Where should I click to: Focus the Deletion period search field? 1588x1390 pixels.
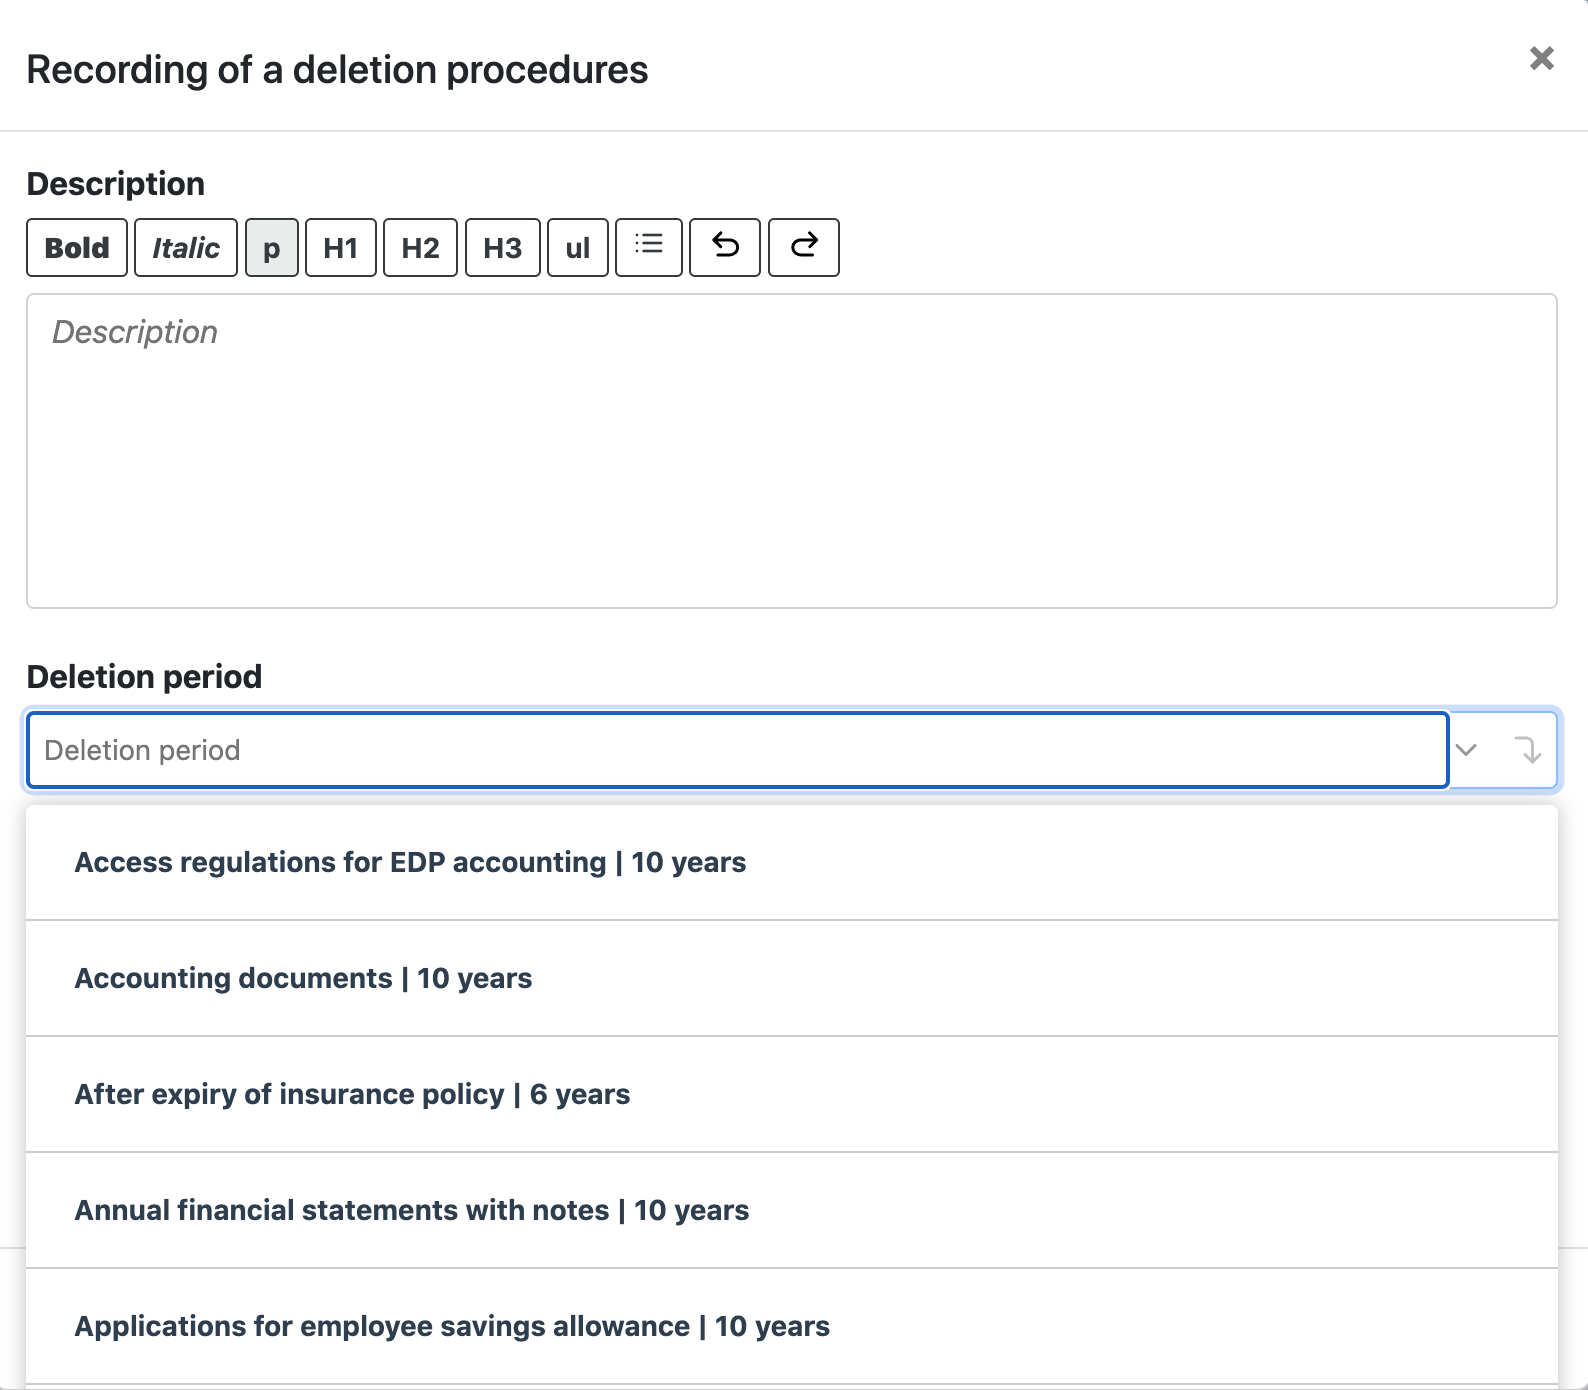tap(738, 750)
